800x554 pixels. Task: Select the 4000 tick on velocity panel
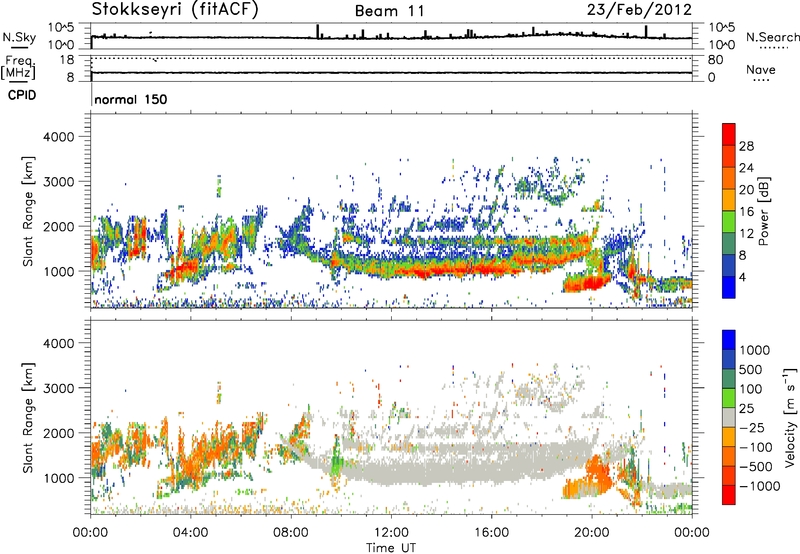[59, 343]
